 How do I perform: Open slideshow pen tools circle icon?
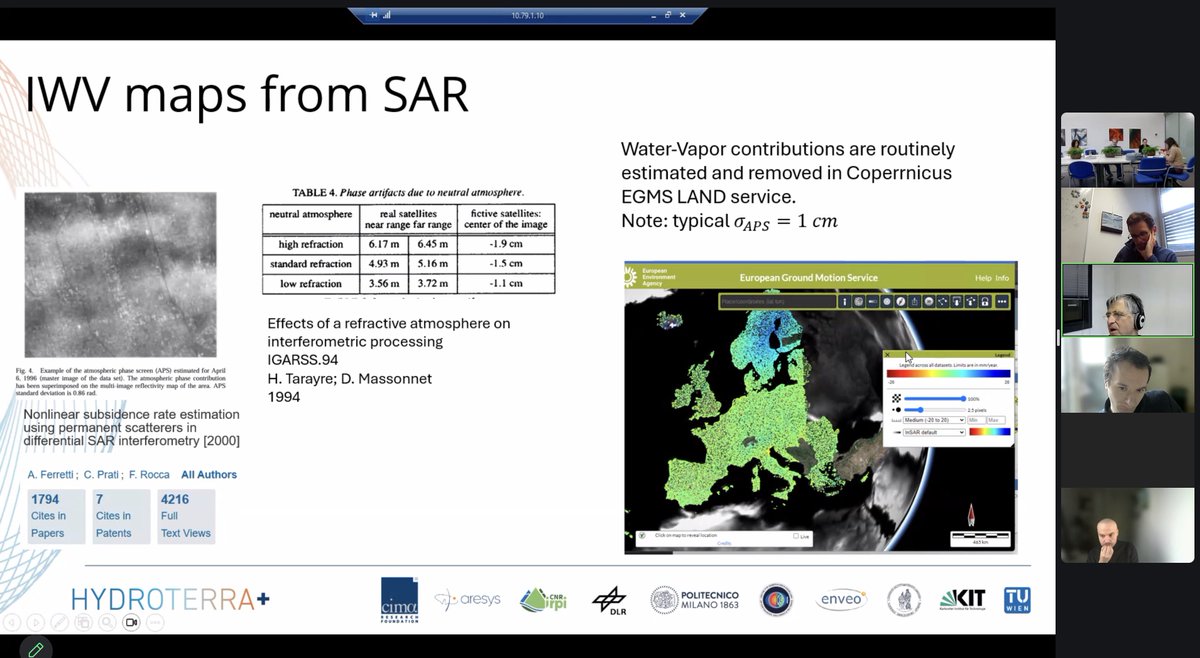coord(60,622)
